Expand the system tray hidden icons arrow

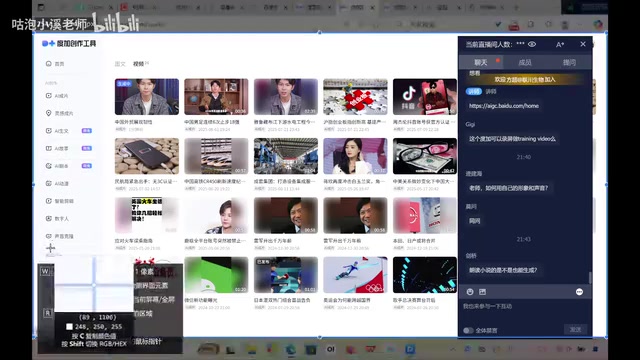pyautogui.click(x=453, y=349)
